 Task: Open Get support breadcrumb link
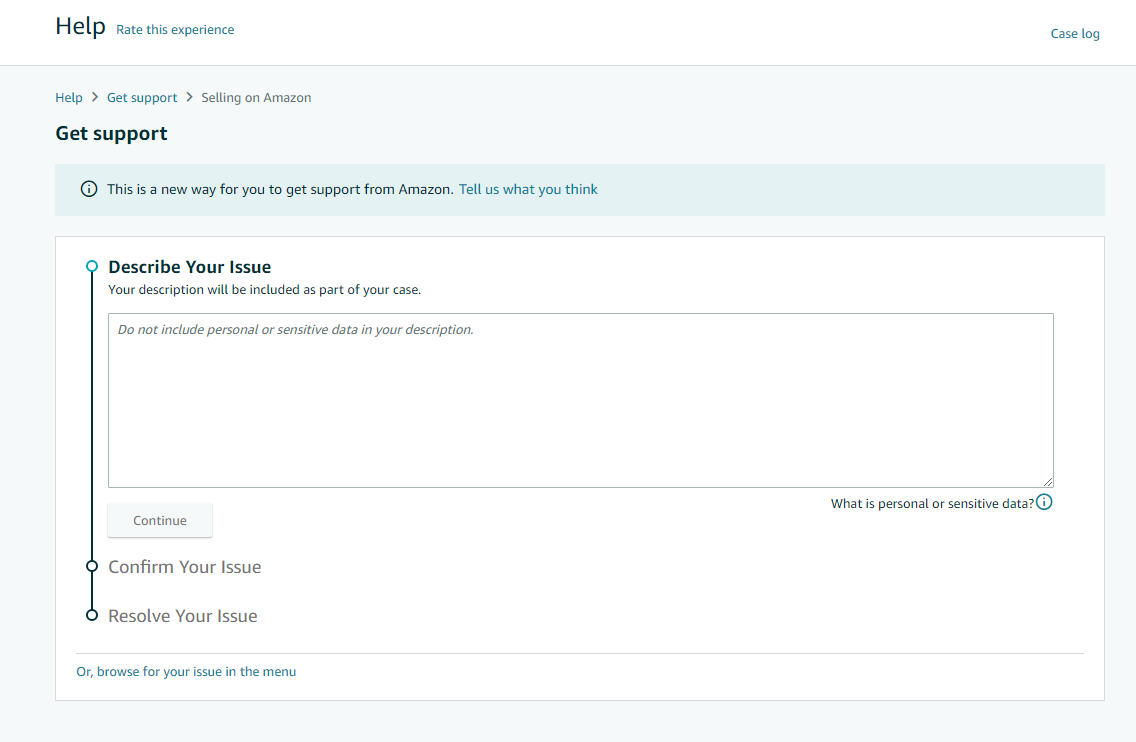click(x=142, y=98)
